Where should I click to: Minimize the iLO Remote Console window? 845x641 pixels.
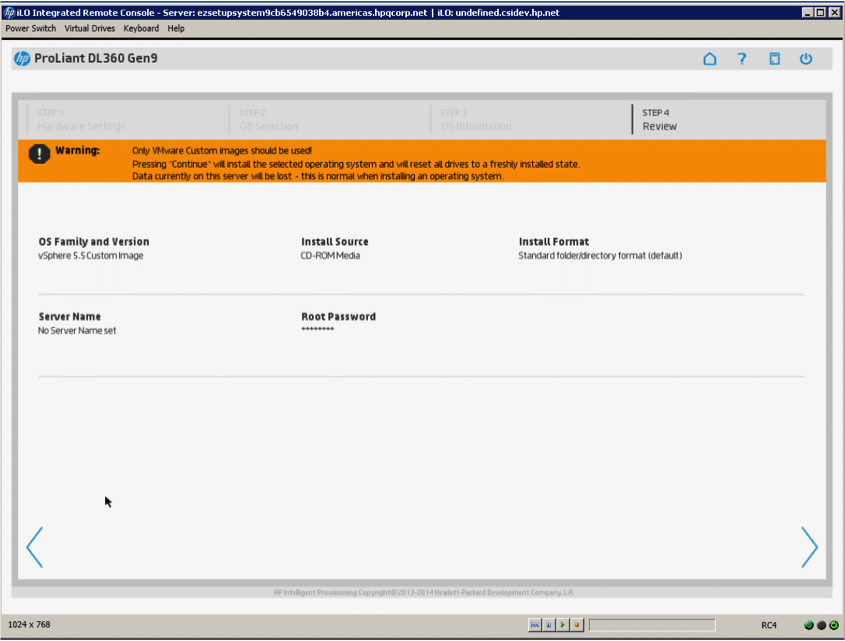point(807,12)
